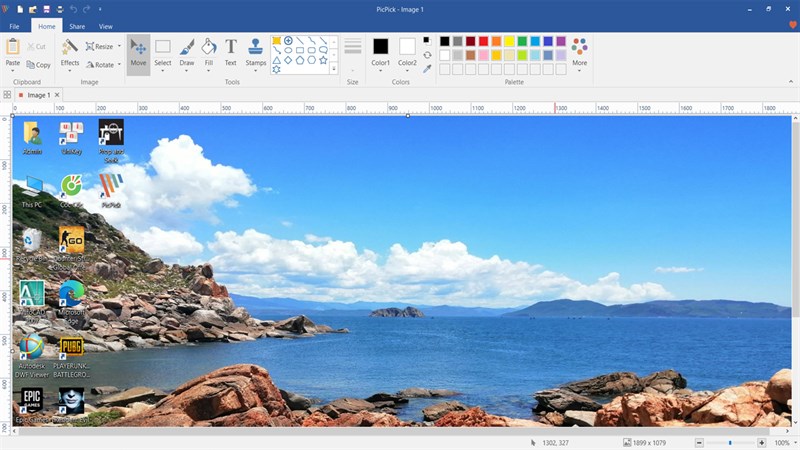Click the save icon in title bar
The image size is (800, 450).
click(x=47, y=9)
